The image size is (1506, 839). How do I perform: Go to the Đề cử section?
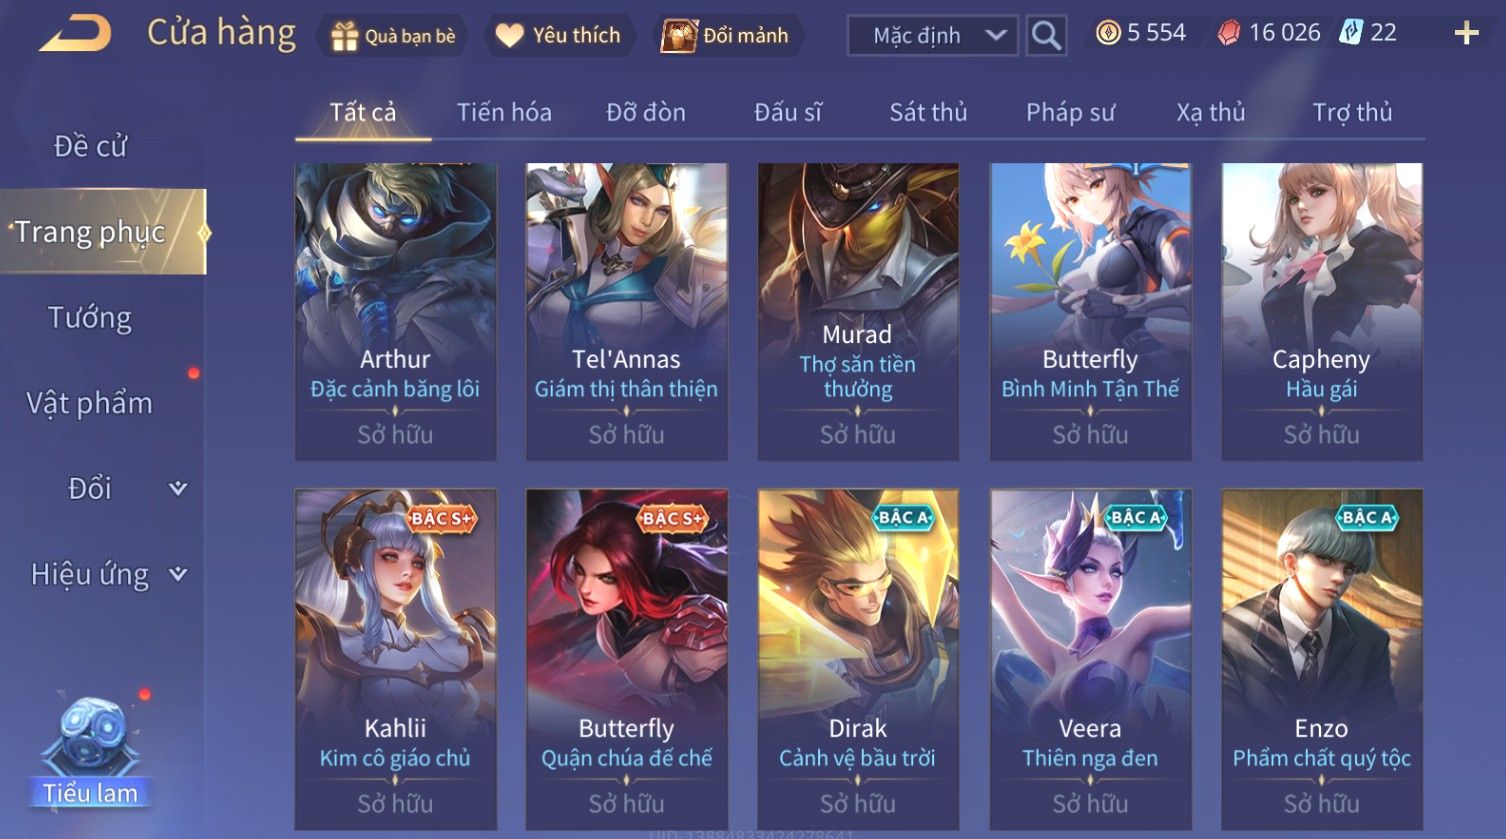90,146
